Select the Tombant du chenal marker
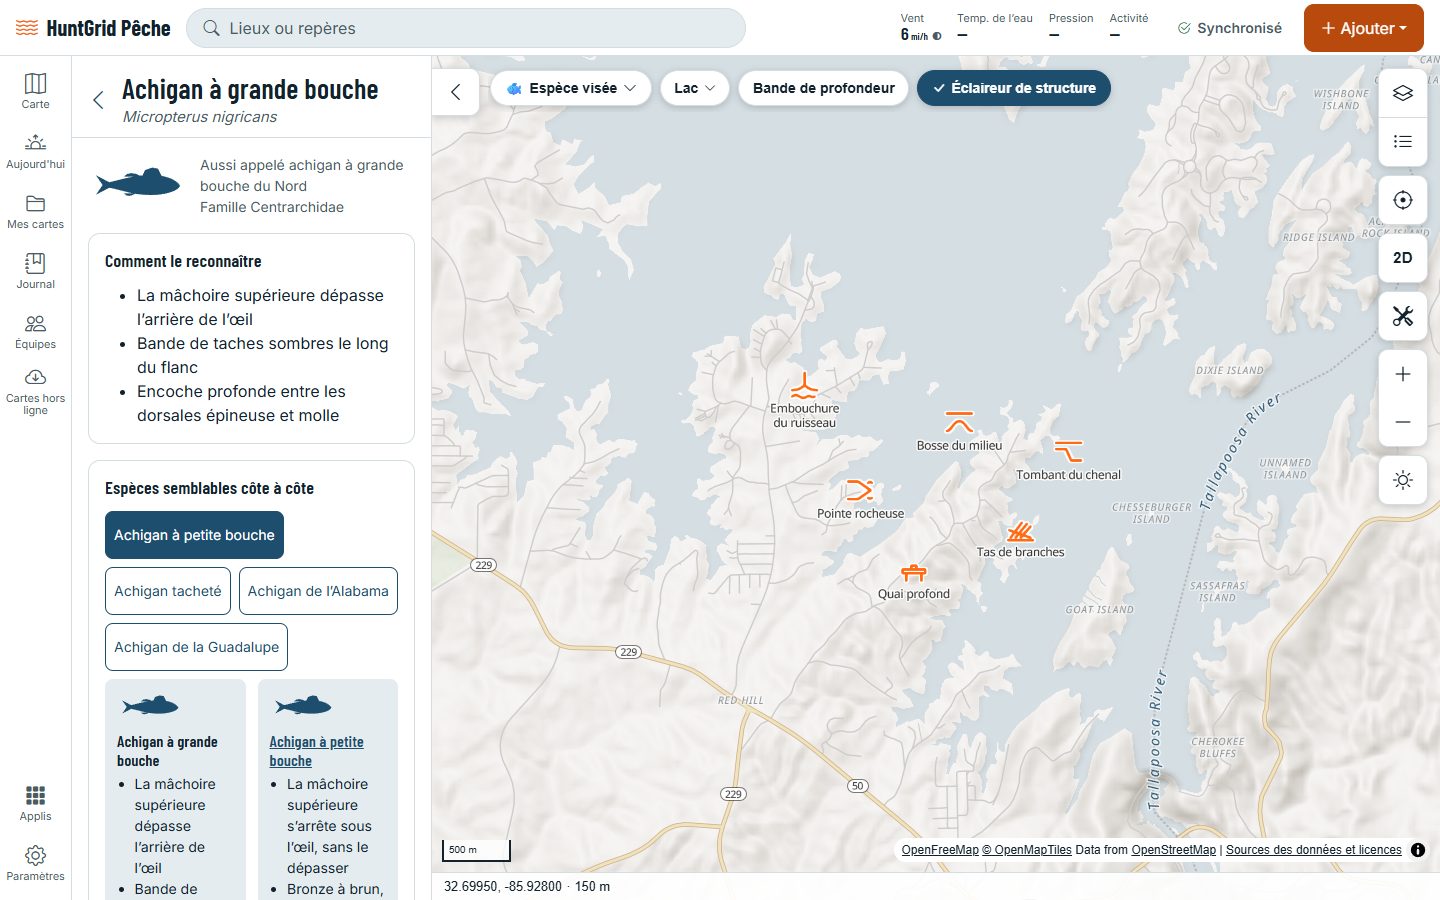The height and width of the screenshot is (900, 1440). tap(1068, 451)
